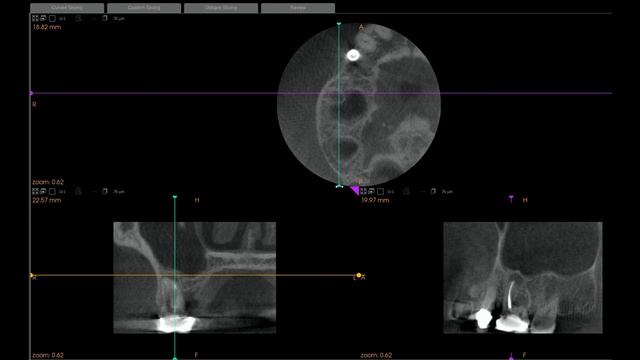Click the second toolbar icon above 19.97 mm
The image size is (640, 360).
point(371,191)
